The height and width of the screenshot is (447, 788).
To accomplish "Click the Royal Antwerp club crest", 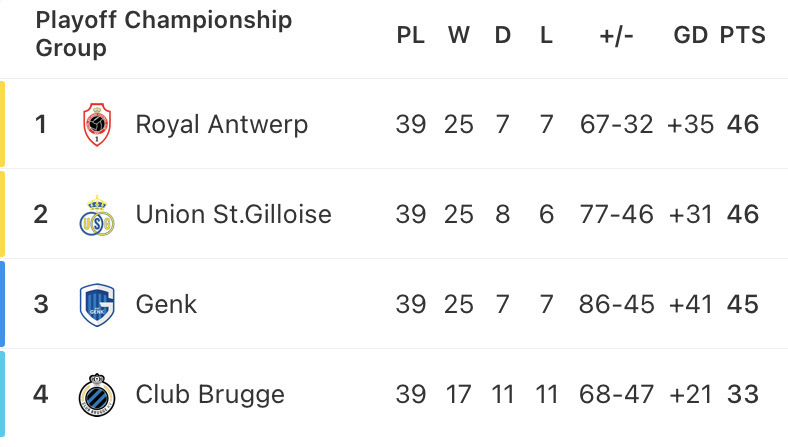I will [x=97, y=125].
